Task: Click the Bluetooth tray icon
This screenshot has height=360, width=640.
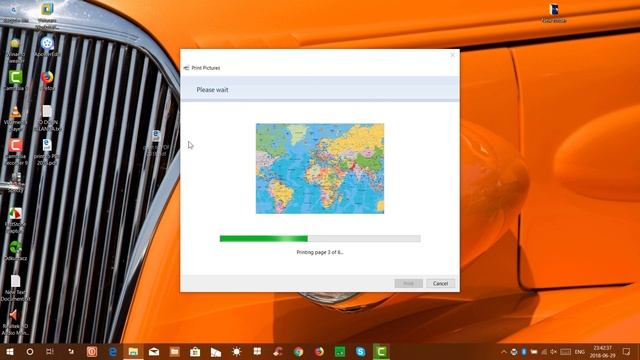Action: 524,351
